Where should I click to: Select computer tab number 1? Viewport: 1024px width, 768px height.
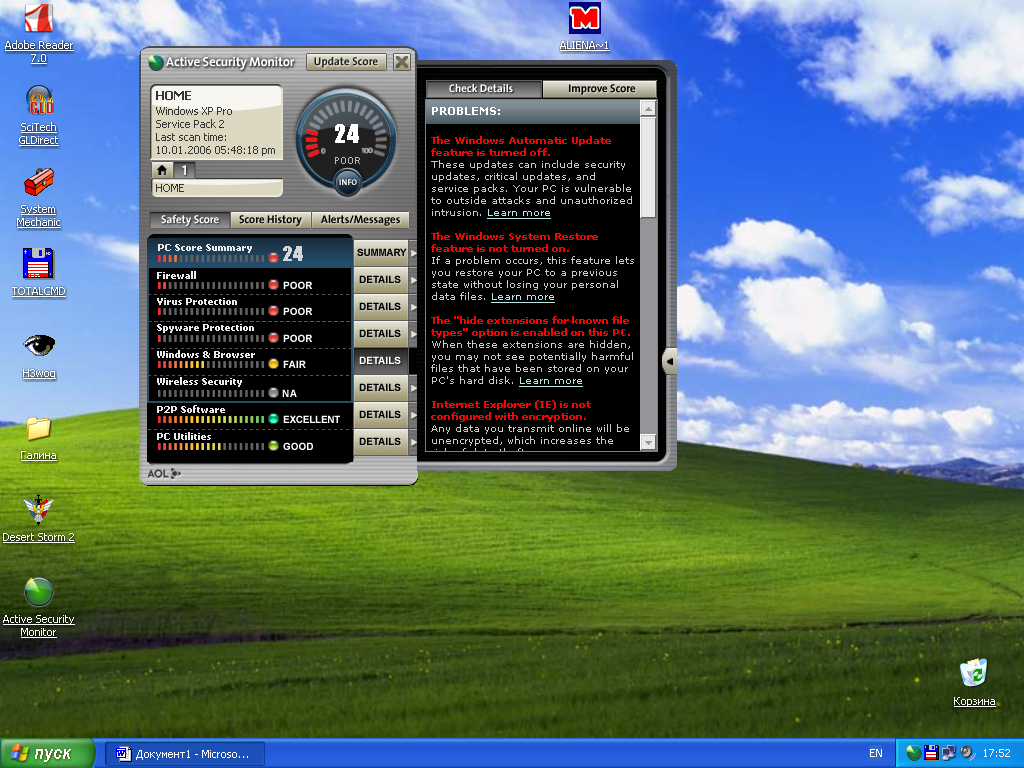tap(184, 170)
